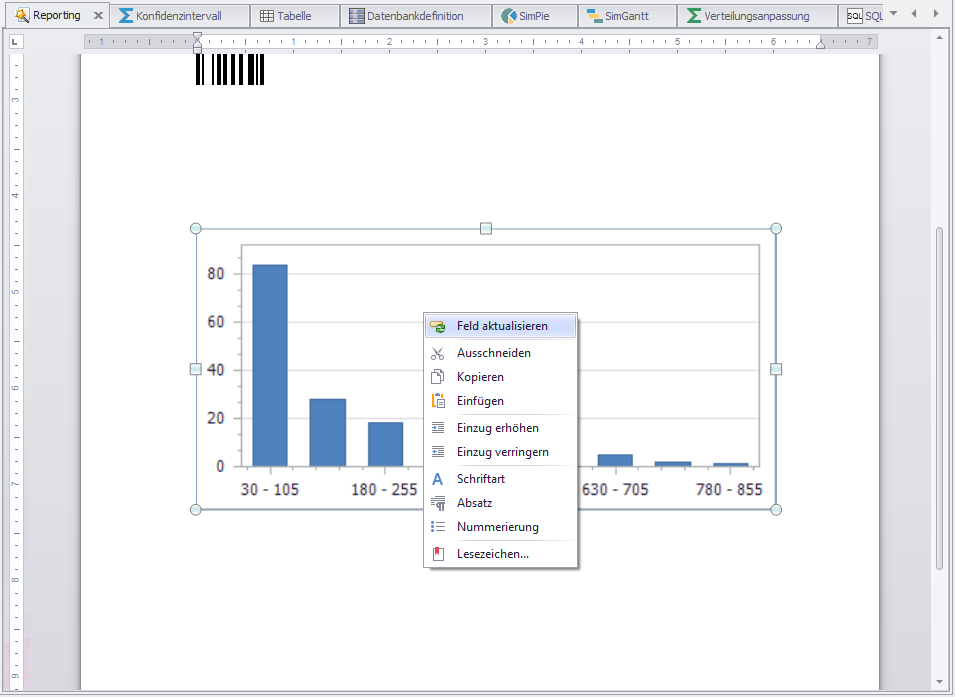Click the scissors icon beside Ausschneiden
Screen dimensions: 955x697
click(x=437, y=353)
